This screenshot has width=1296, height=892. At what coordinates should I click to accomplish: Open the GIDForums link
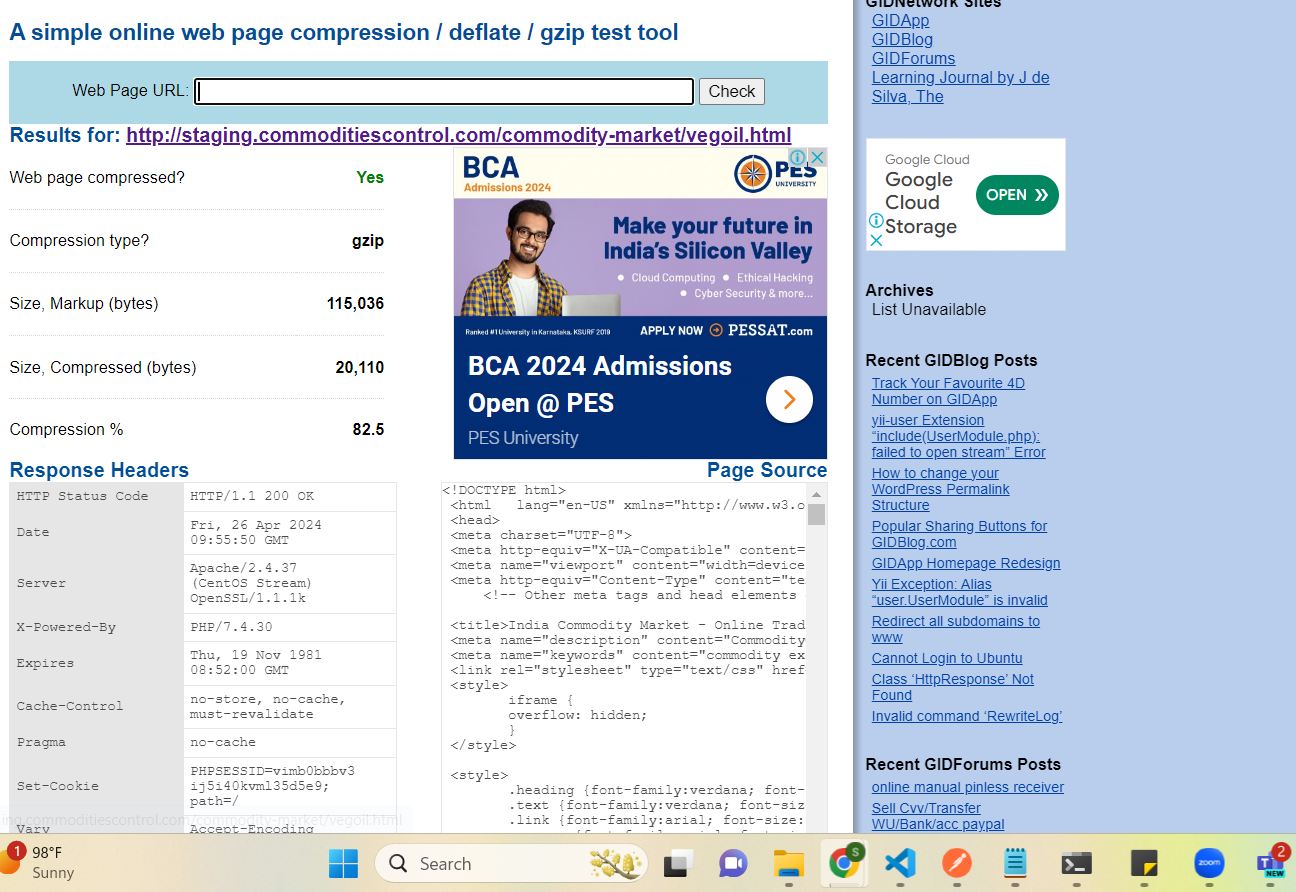pyautogui.click(x=913, y=58)
